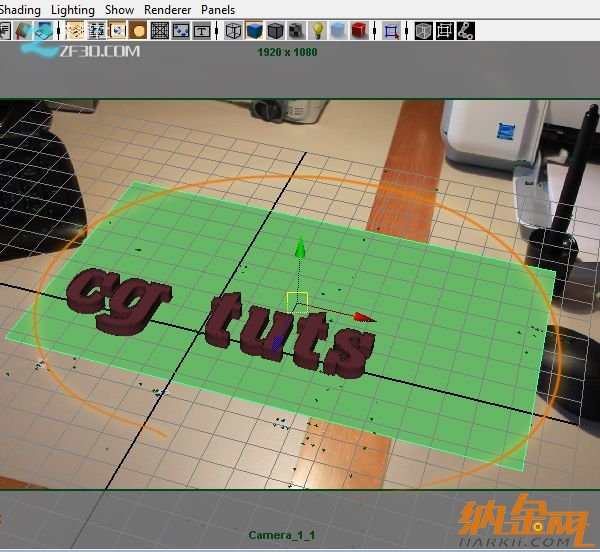Expand the Renderer menu

[167, 10]
